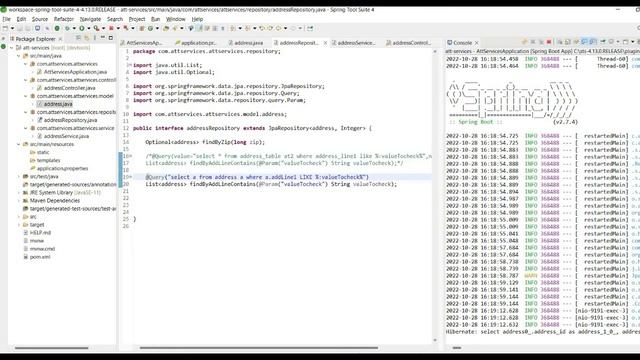
Task: Click Remove All Terminated Launches icon
Action: [x=541, y=42]
